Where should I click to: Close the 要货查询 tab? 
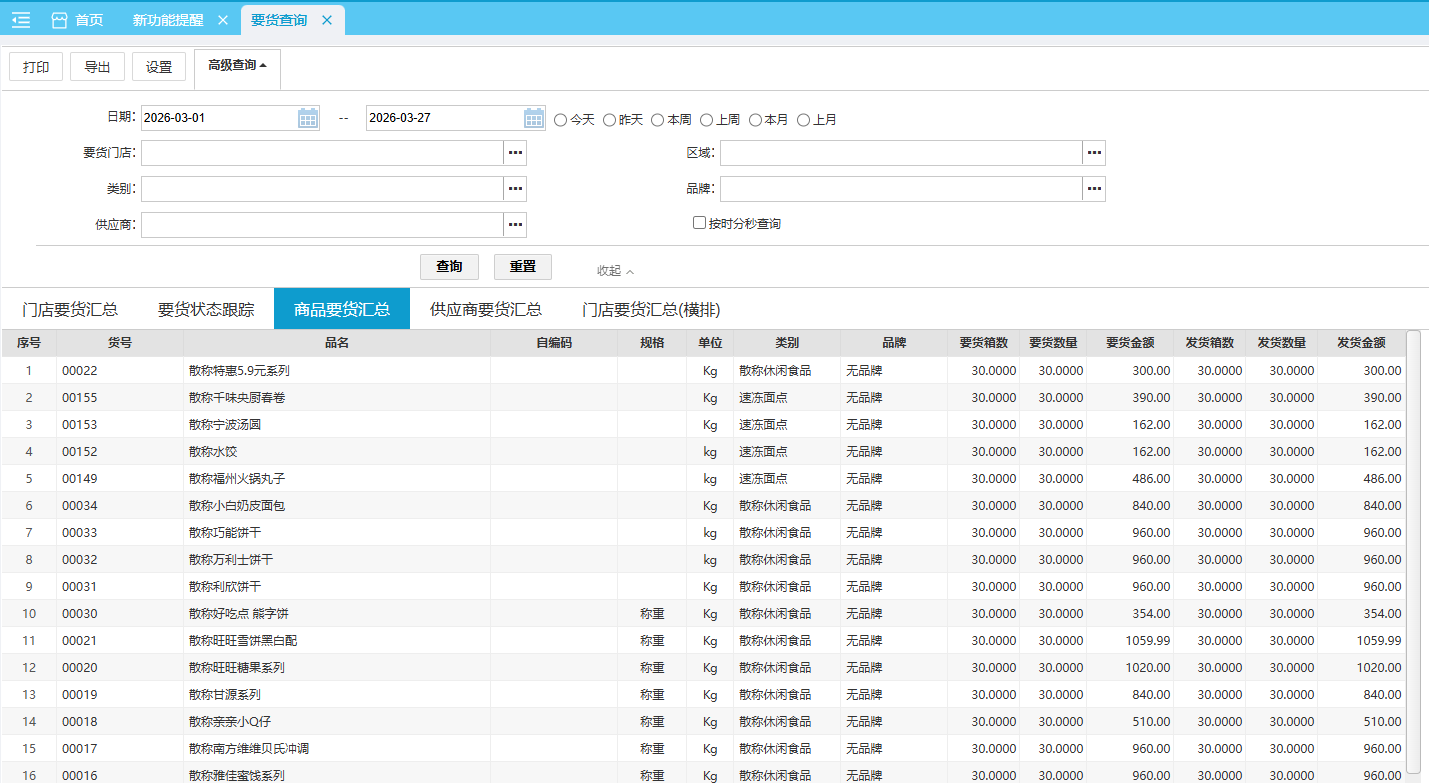[x=327, y=20]
